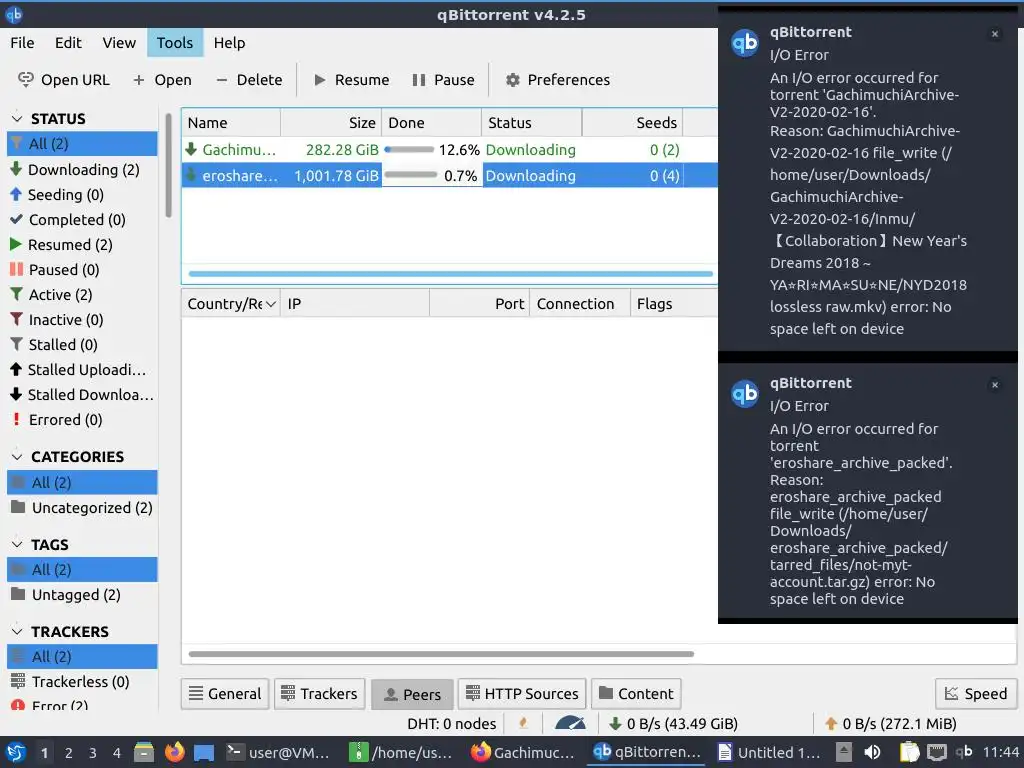Select the eroshare… torrent row
Image resolution: width=1024 pixels, height=768 pixels.
(x=449, y=176)
